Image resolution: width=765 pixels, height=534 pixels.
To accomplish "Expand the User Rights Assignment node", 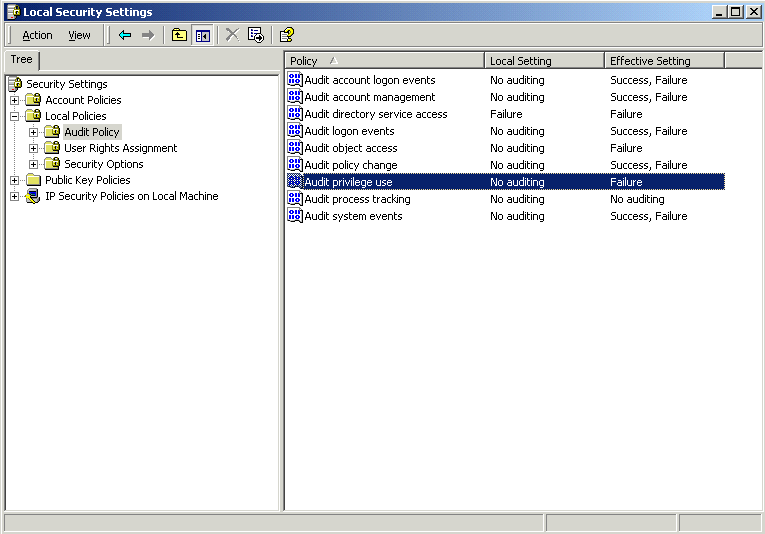I will 34,148.
